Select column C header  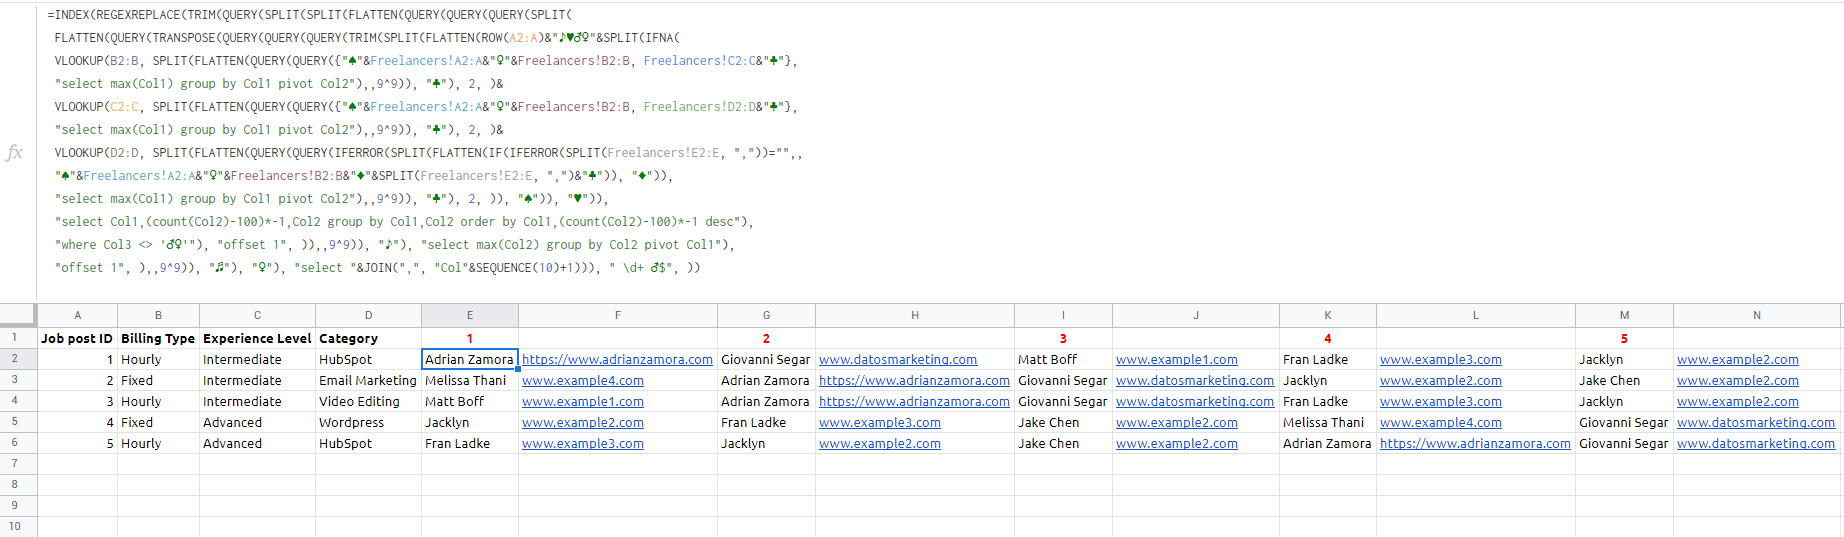257,315
